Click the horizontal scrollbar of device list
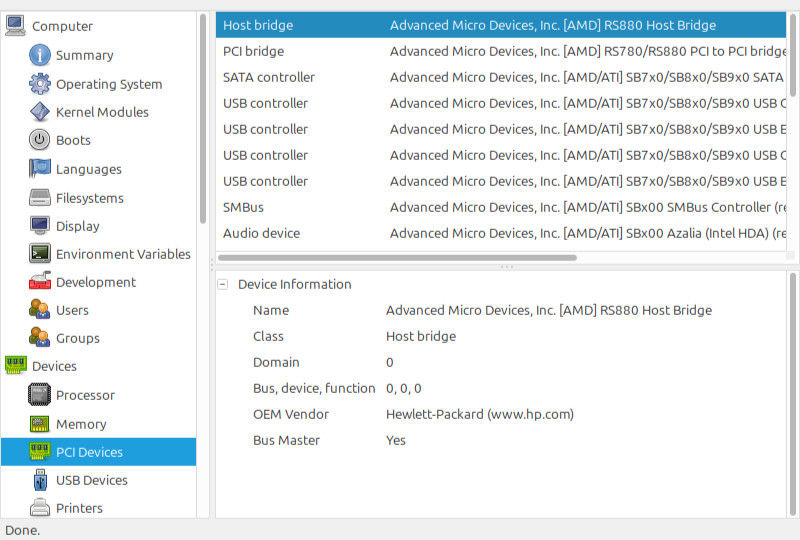 [x=397, y=258]
